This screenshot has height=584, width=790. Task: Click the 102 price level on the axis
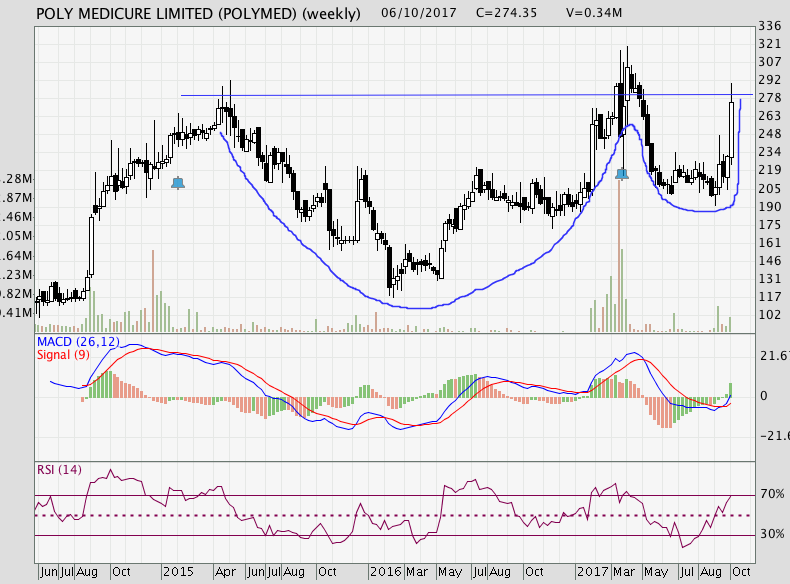(769, 314)
